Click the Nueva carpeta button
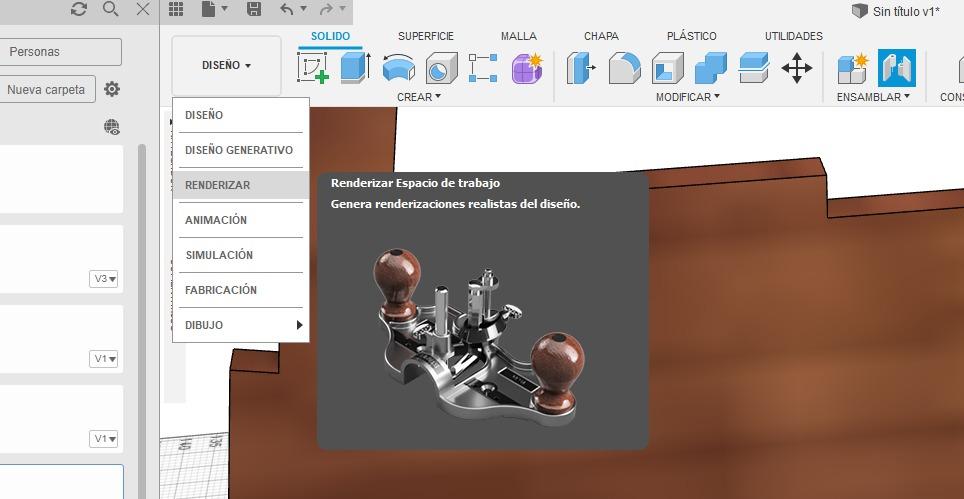 click(48, 90)
